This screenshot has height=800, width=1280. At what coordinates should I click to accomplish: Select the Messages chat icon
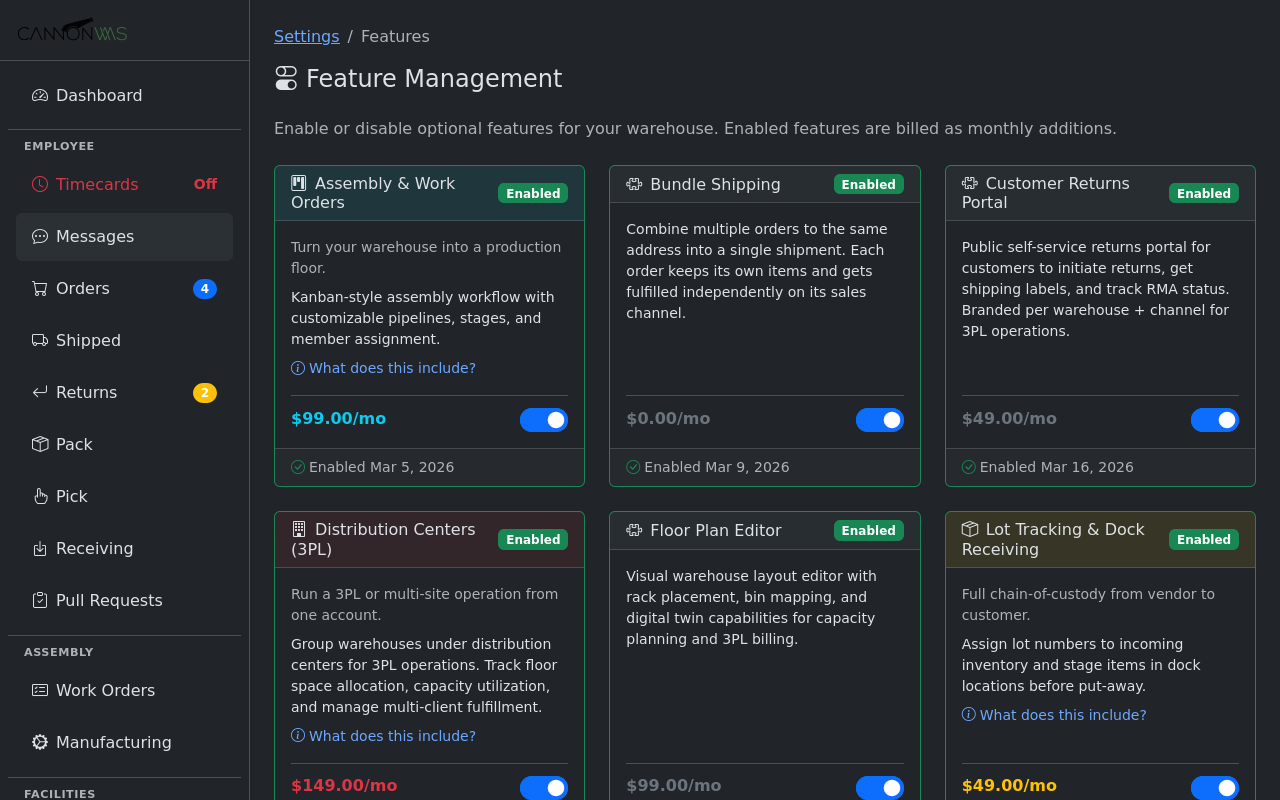tap(39, 236)
